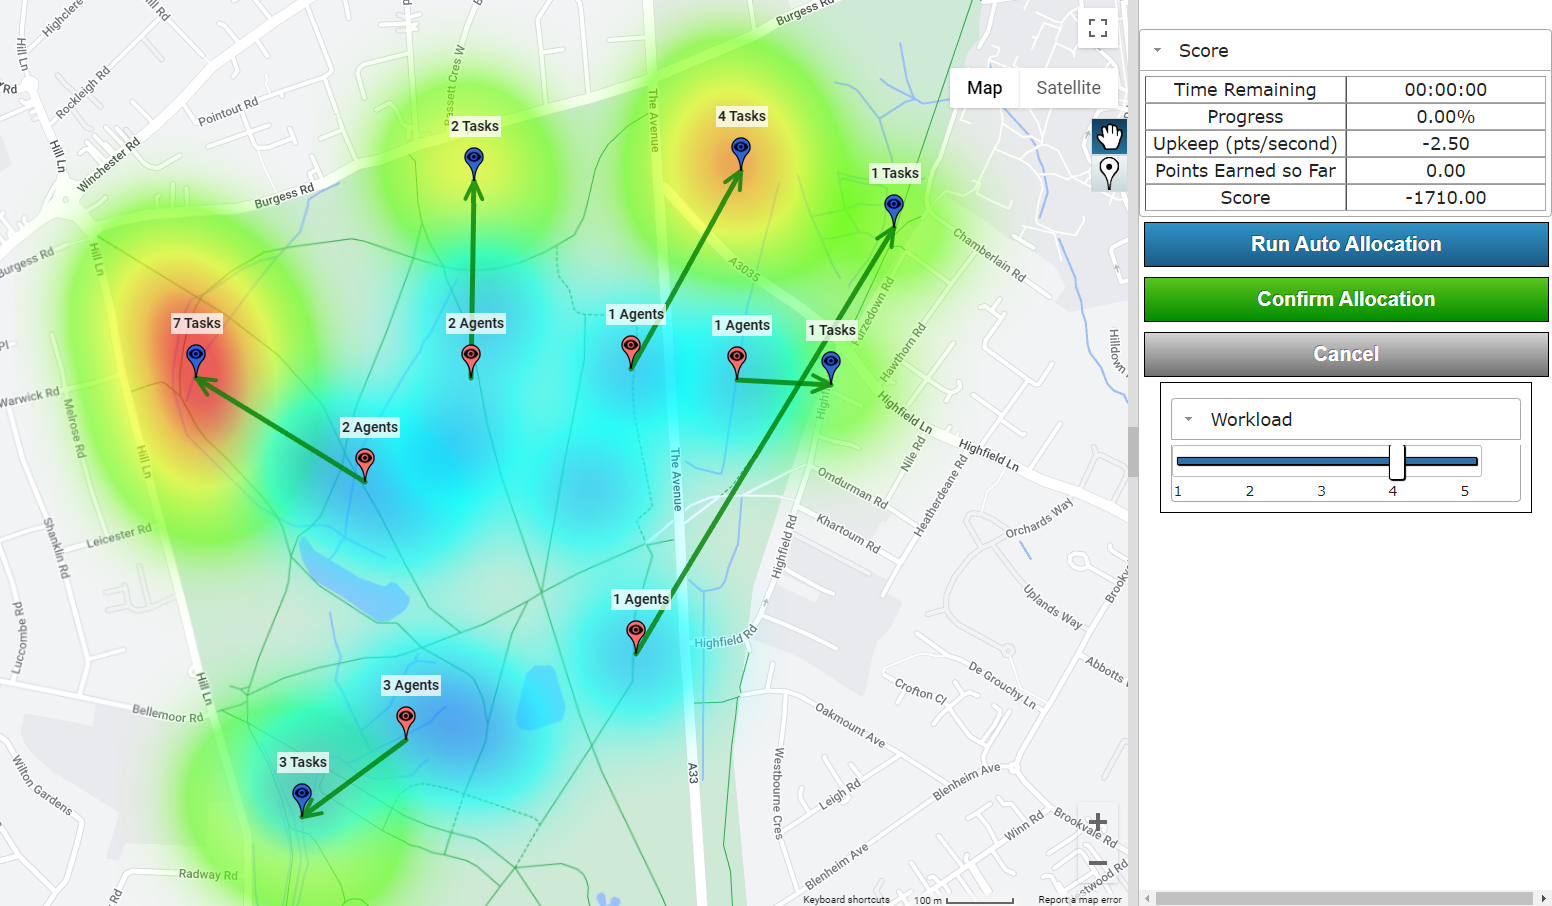1552x906 pixels.
Task: Switch to the Map view tab
Action: 984,87
